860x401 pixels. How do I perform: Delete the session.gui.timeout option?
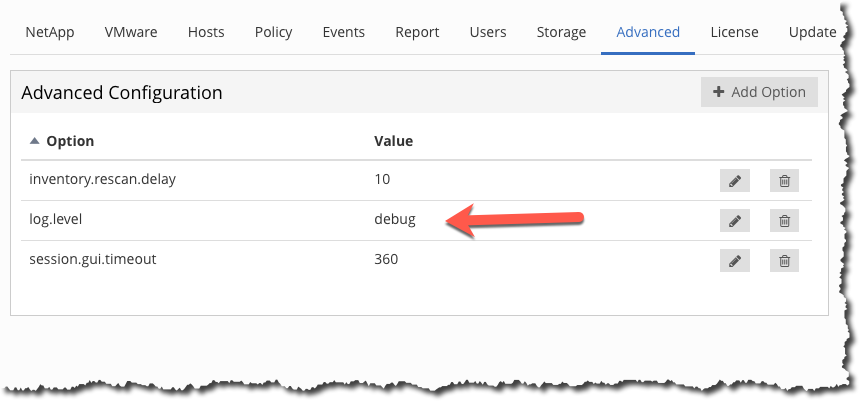pos(784,260)
